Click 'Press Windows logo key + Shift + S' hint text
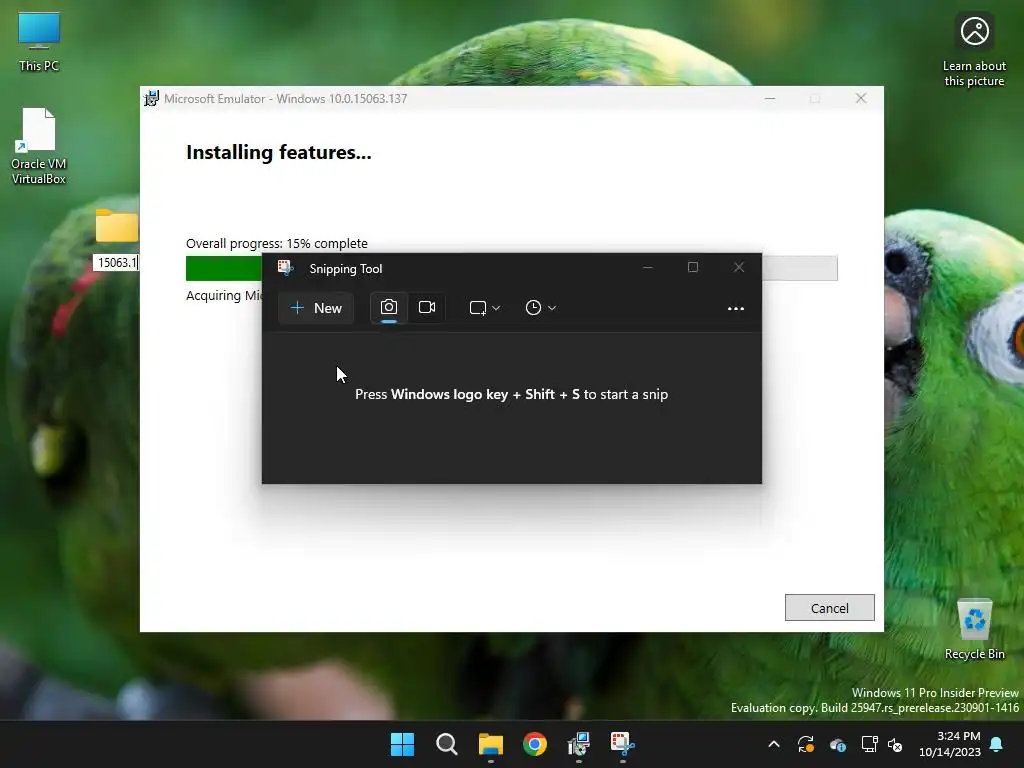Viewport: 1024px width, 768px height. 511,394
